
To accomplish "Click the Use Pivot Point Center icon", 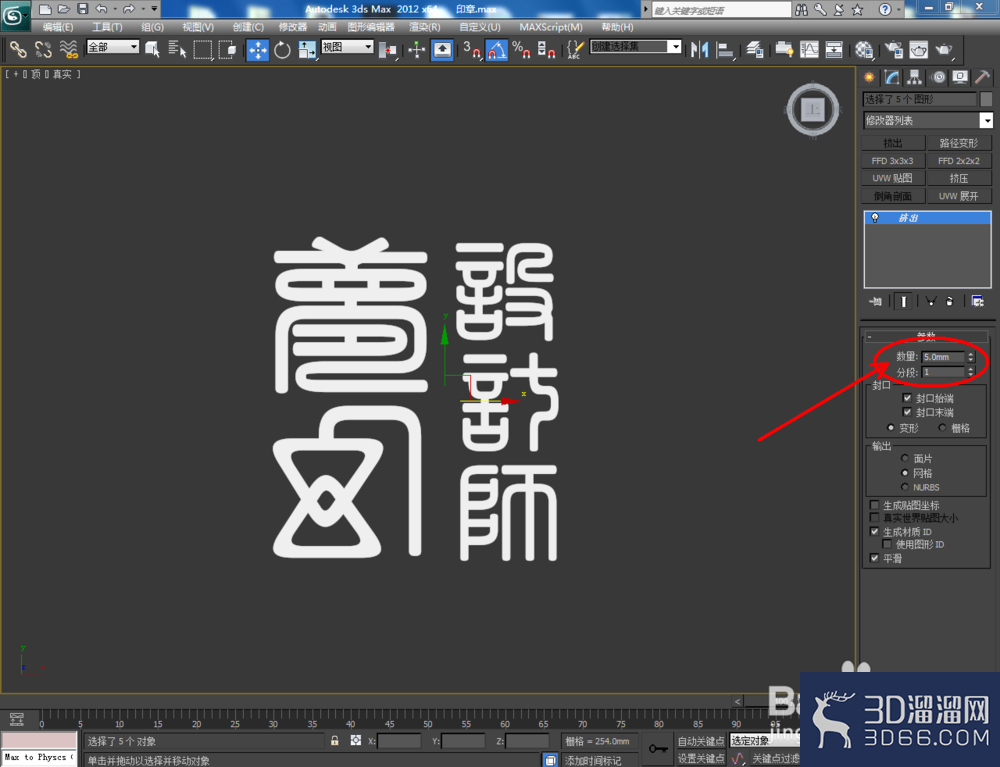I will pyautogui.click(x=387, y=50).
